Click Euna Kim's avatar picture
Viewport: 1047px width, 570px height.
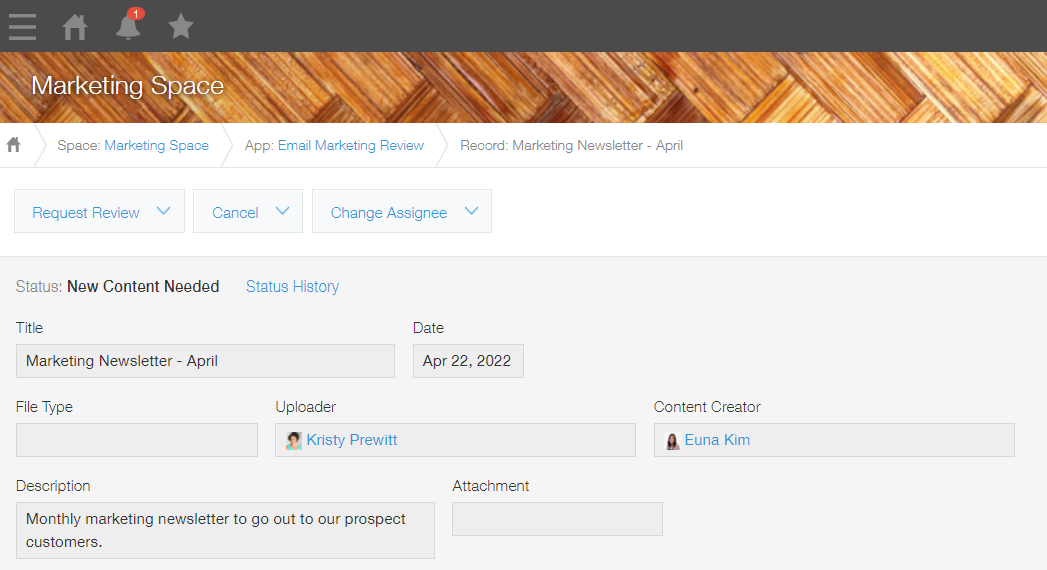(673, 440)
